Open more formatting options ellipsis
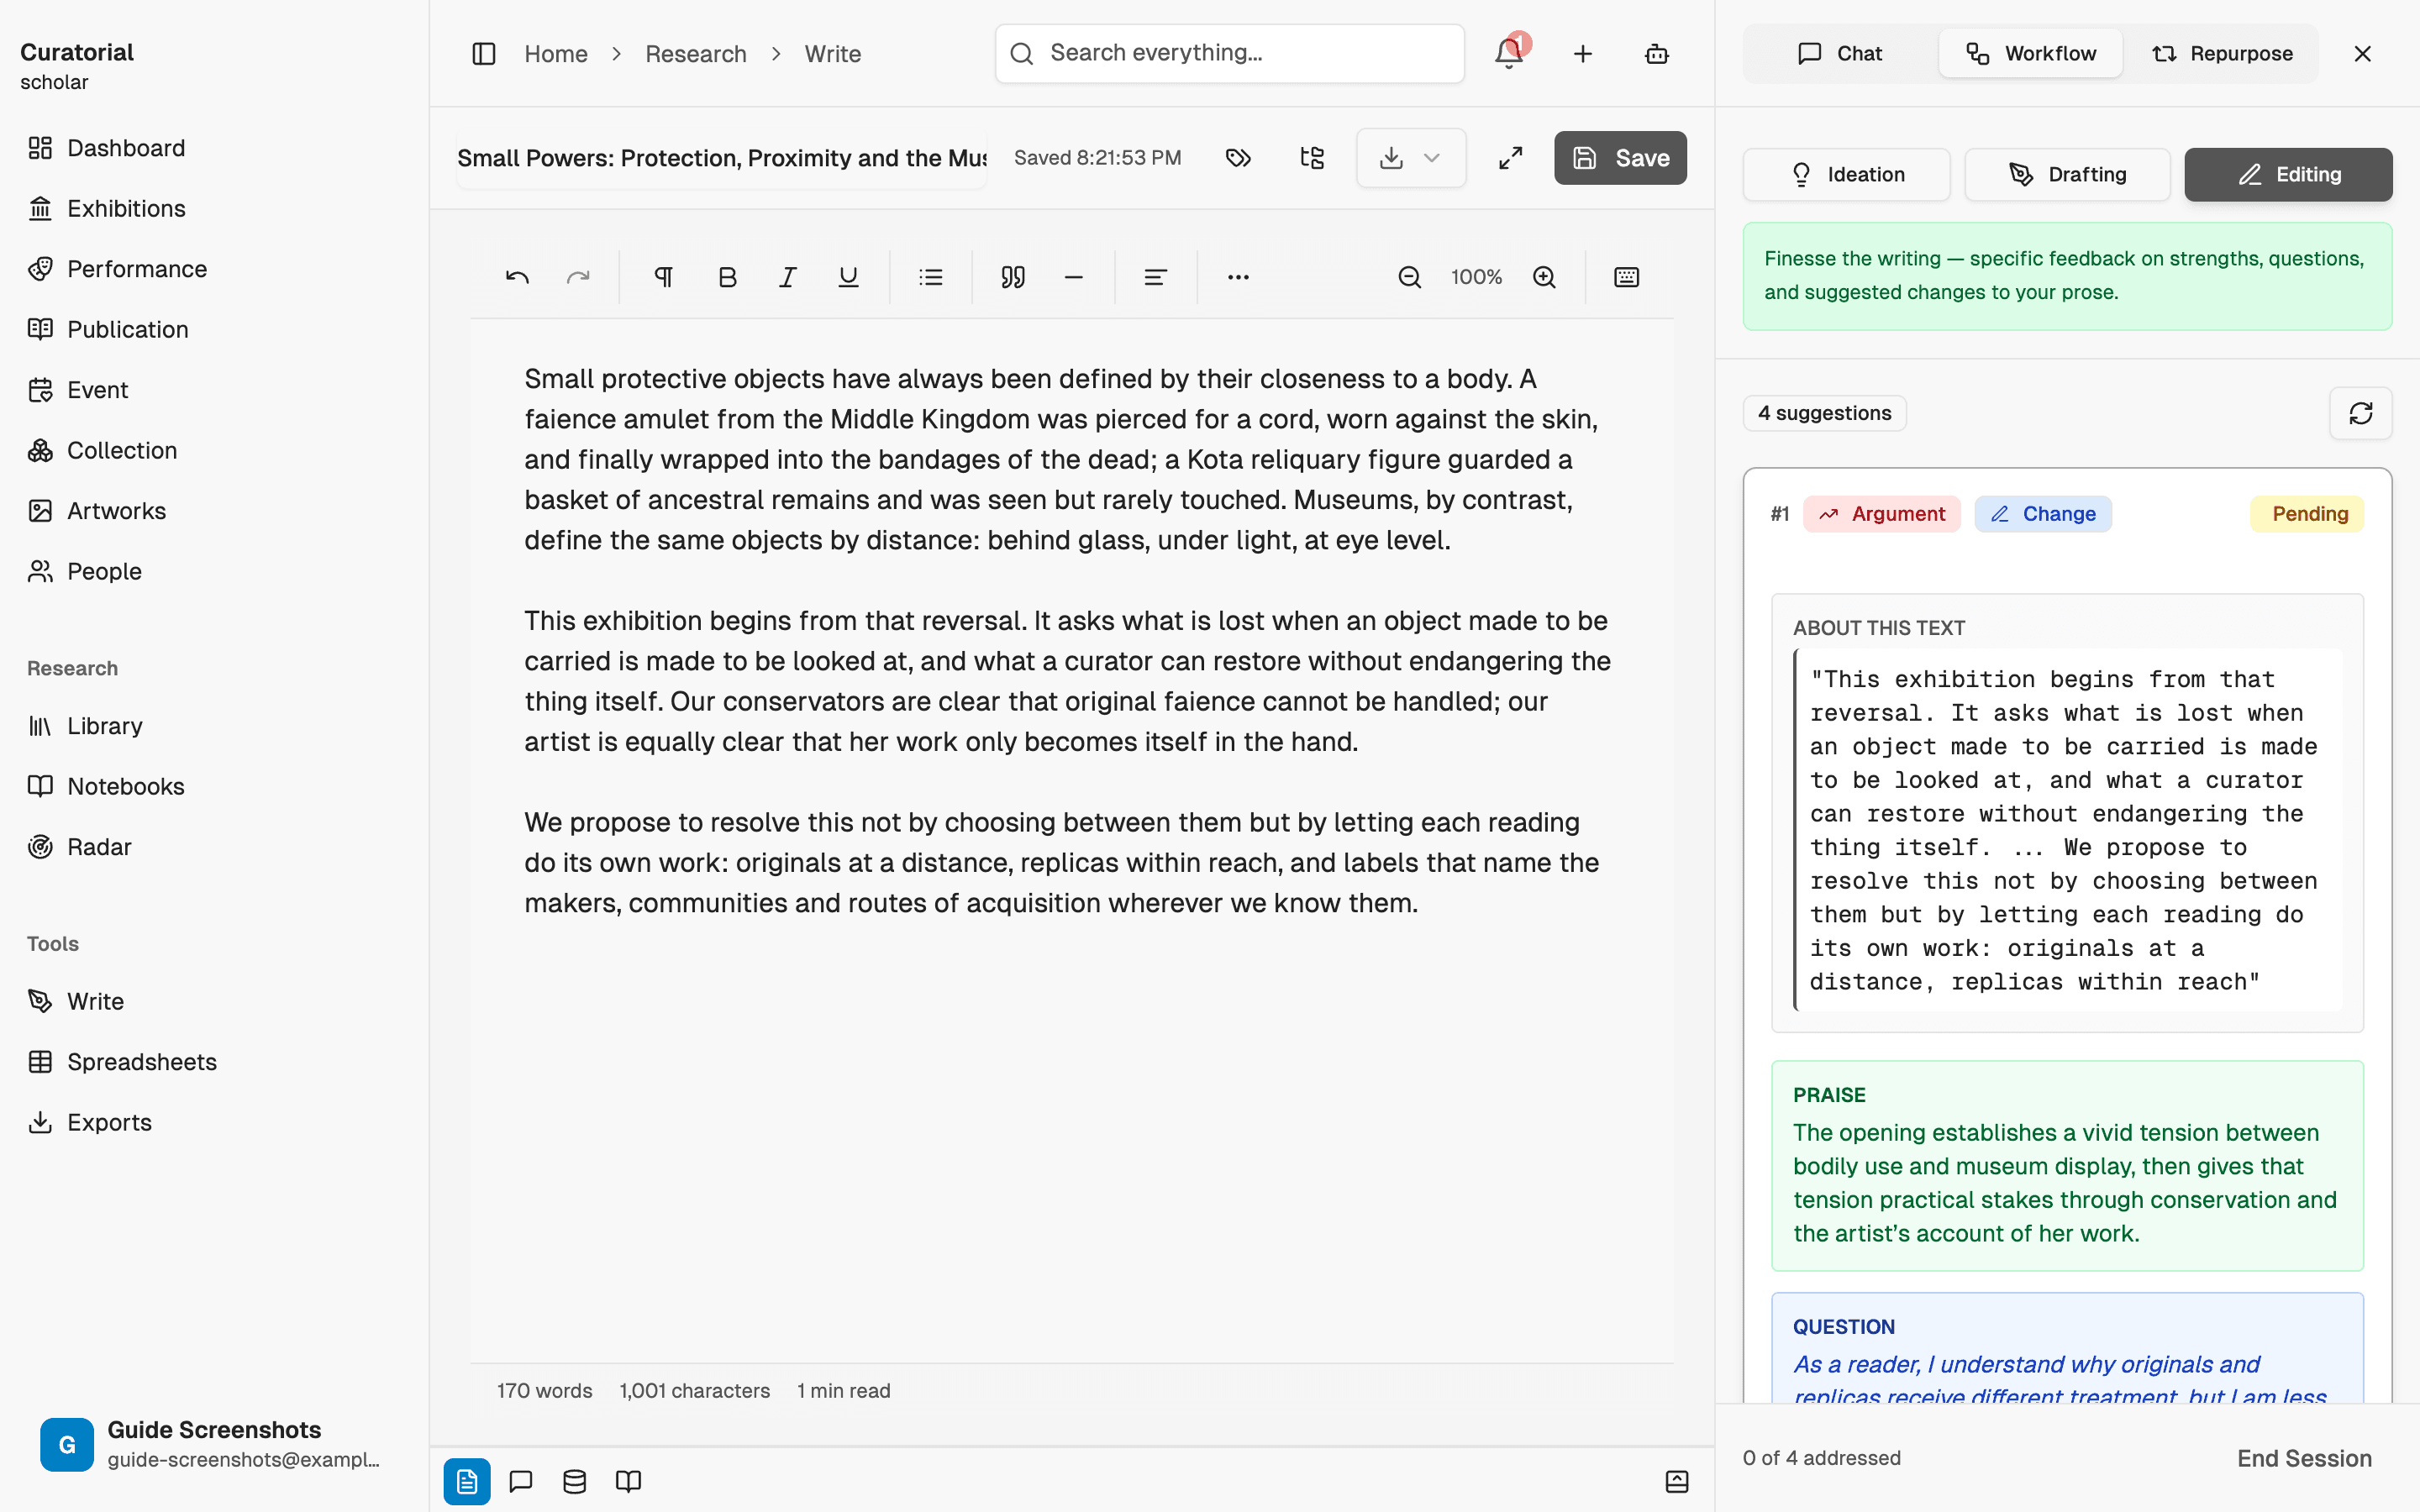Screen dimensions: 2420x1512 tap(1238, 277)
